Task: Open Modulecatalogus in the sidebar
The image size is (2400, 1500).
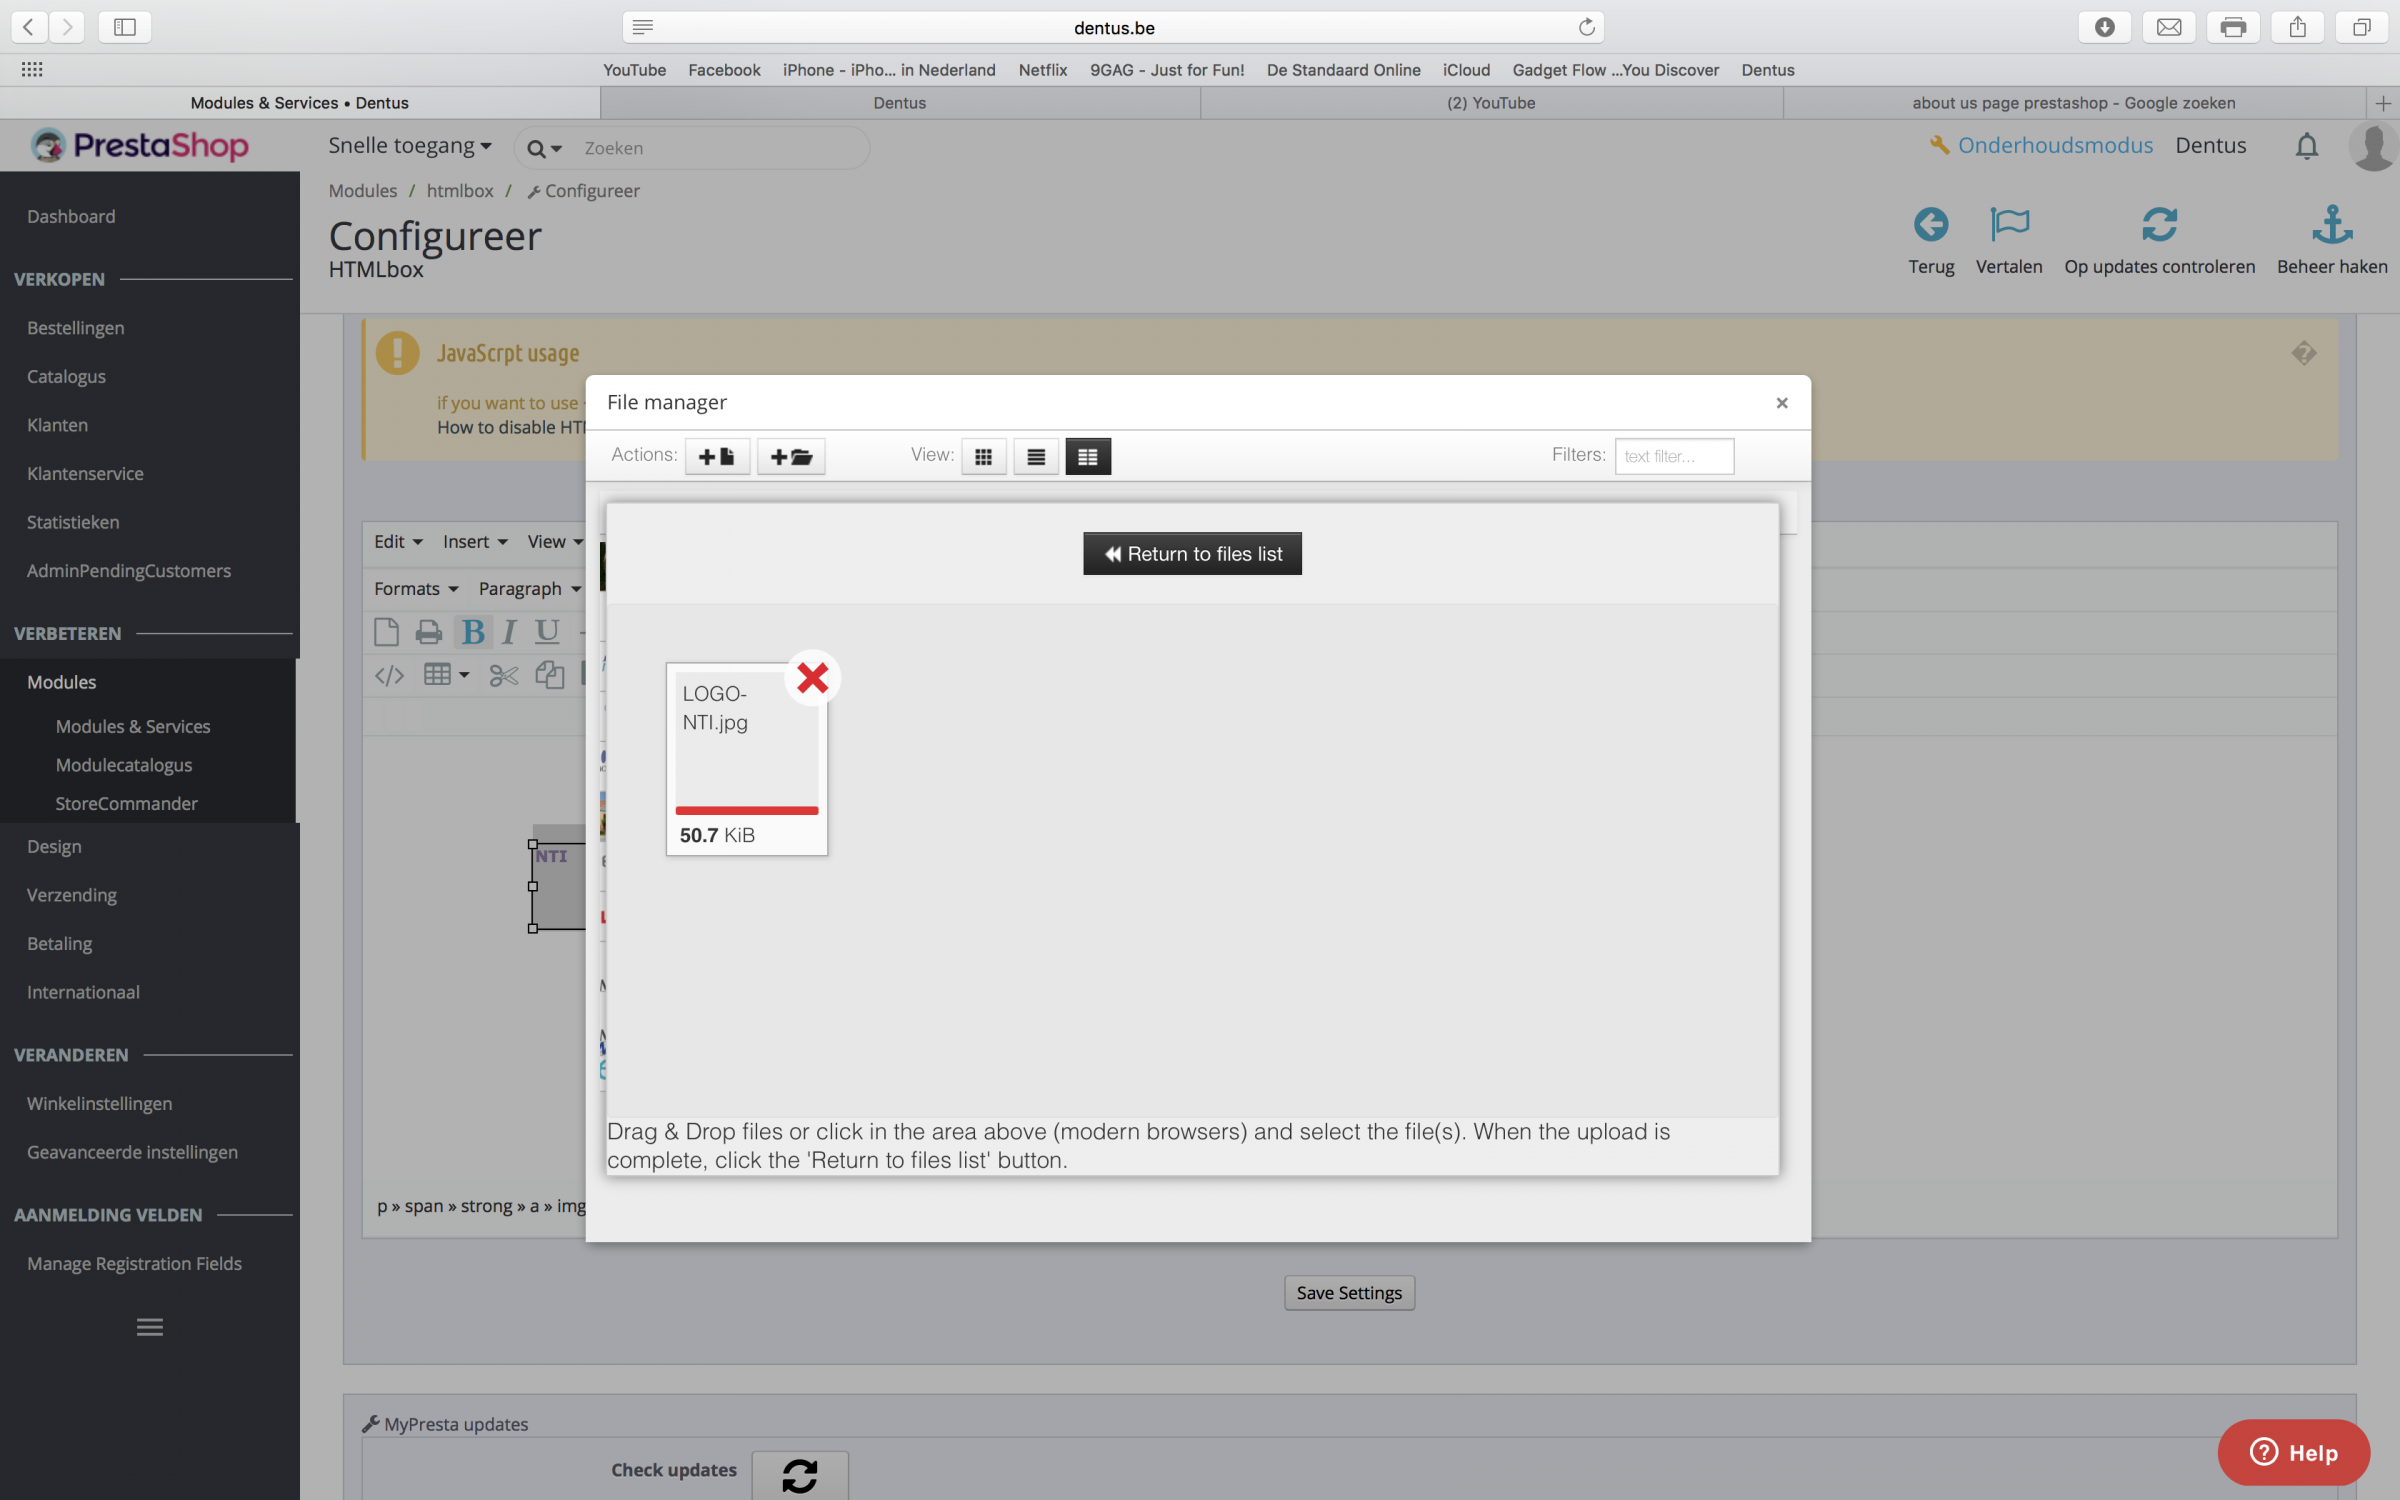Action: coord(124,765)
